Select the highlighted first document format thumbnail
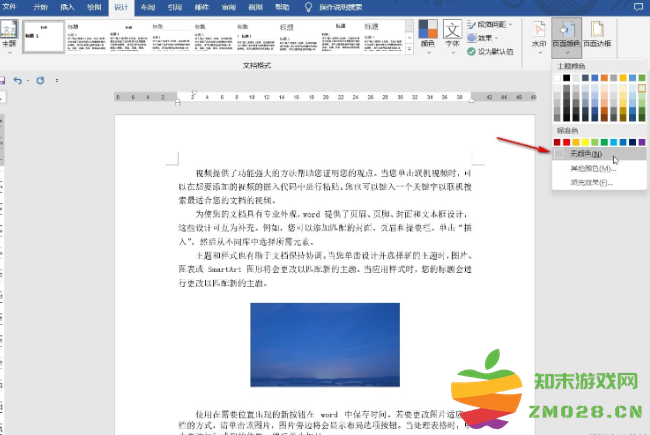The image size is (650, 435). click(x=44, y=37)
